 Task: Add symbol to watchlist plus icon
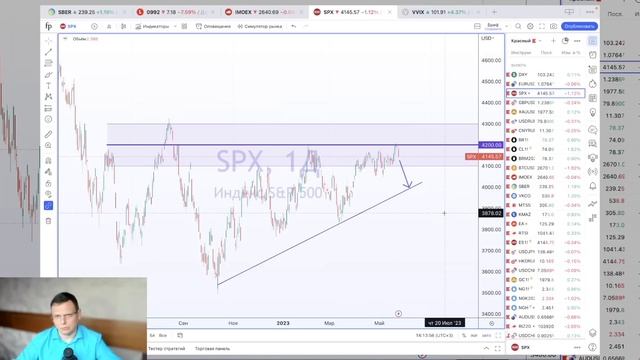553,41
